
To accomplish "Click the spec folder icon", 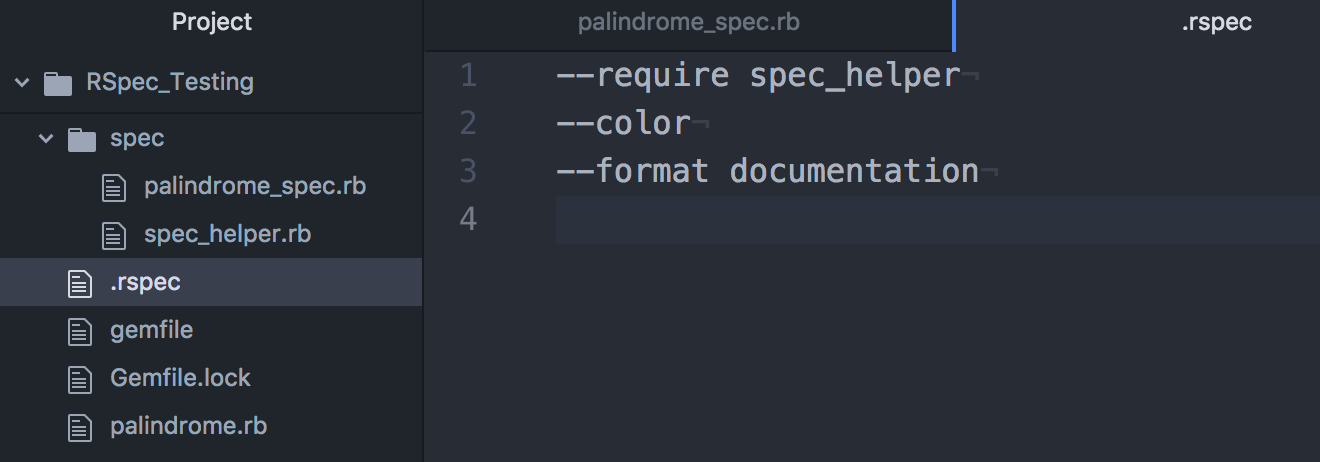I will pyautogui.click(x=81, y=139).
